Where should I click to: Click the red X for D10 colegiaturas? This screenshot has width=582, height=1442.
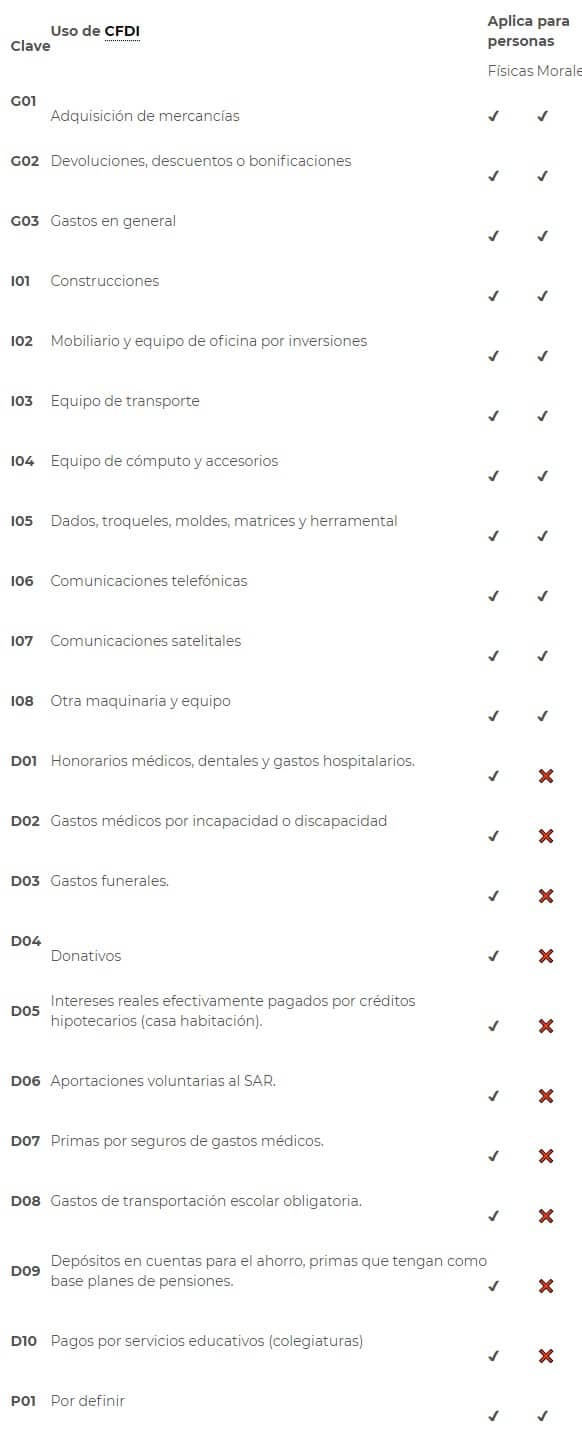[x=546, y=1356]
